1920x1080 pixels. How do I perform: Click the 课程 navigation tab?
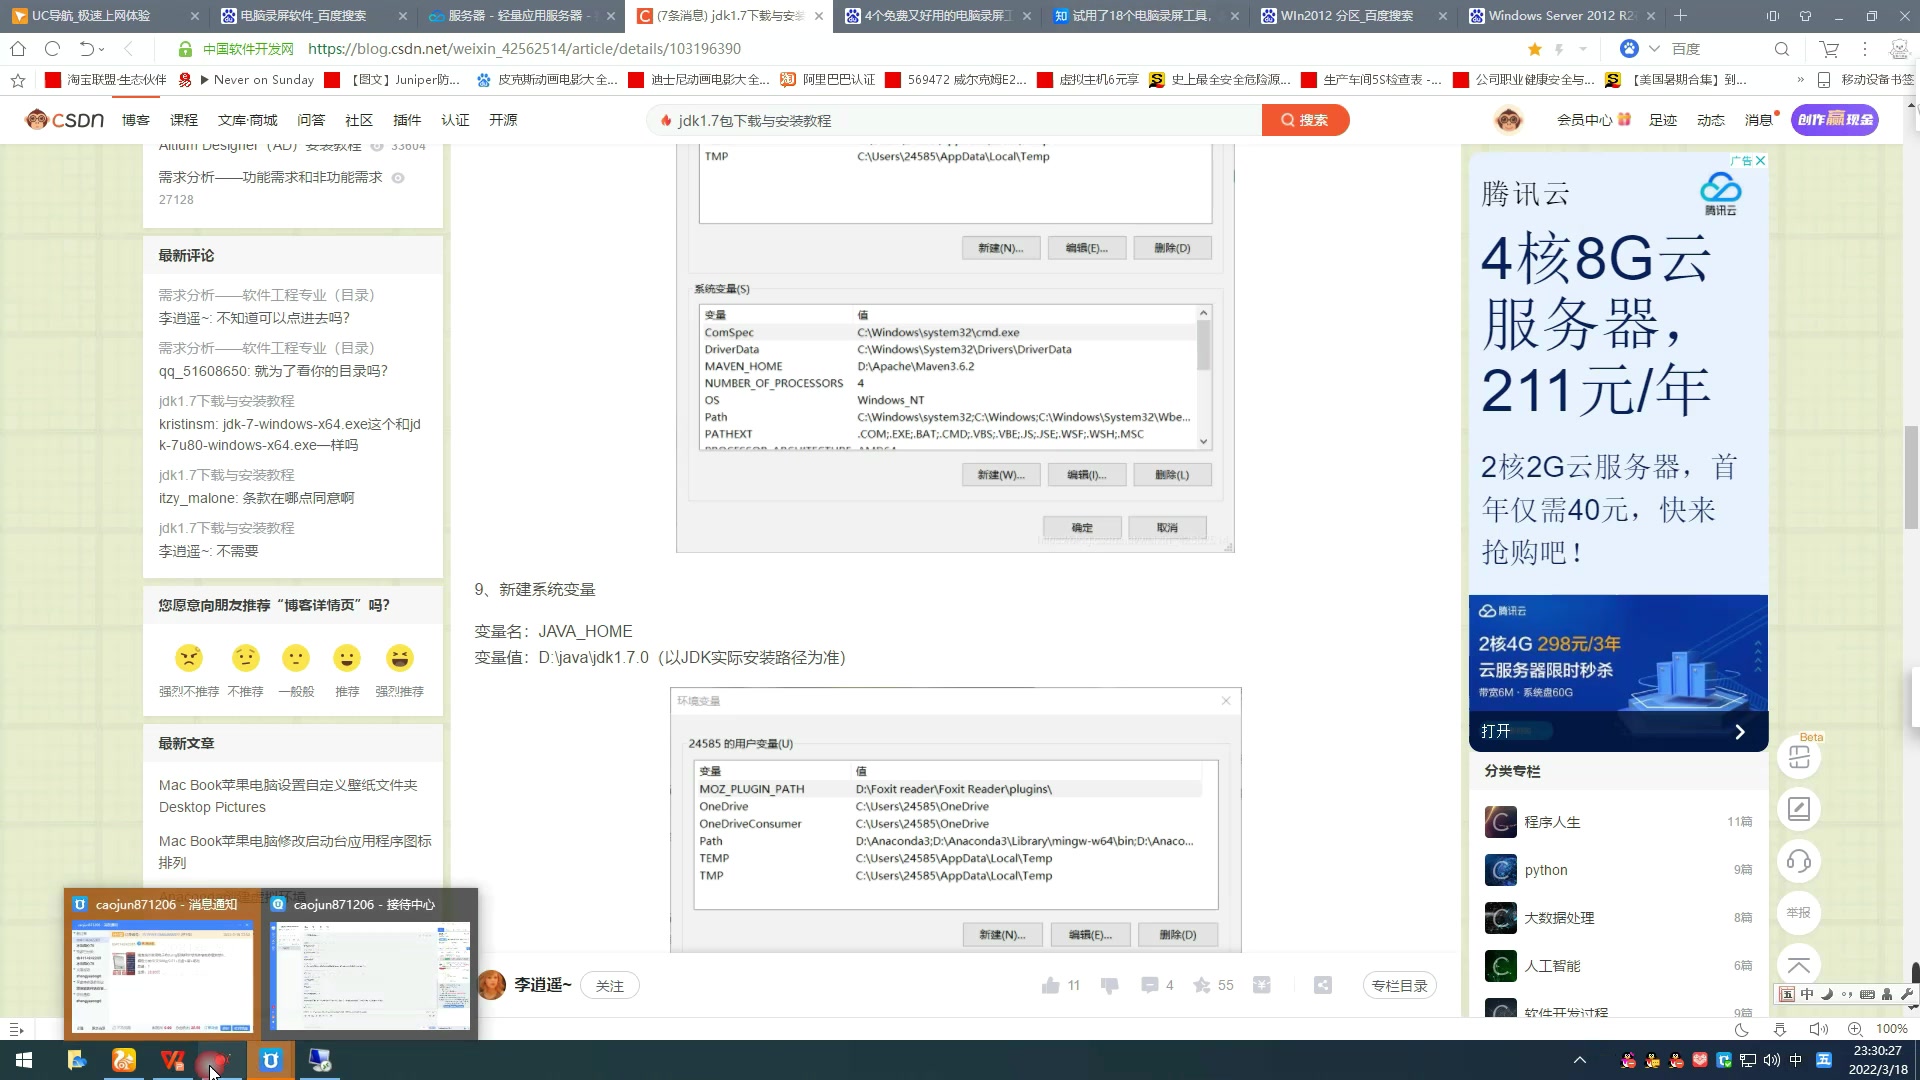coord(183,120)
